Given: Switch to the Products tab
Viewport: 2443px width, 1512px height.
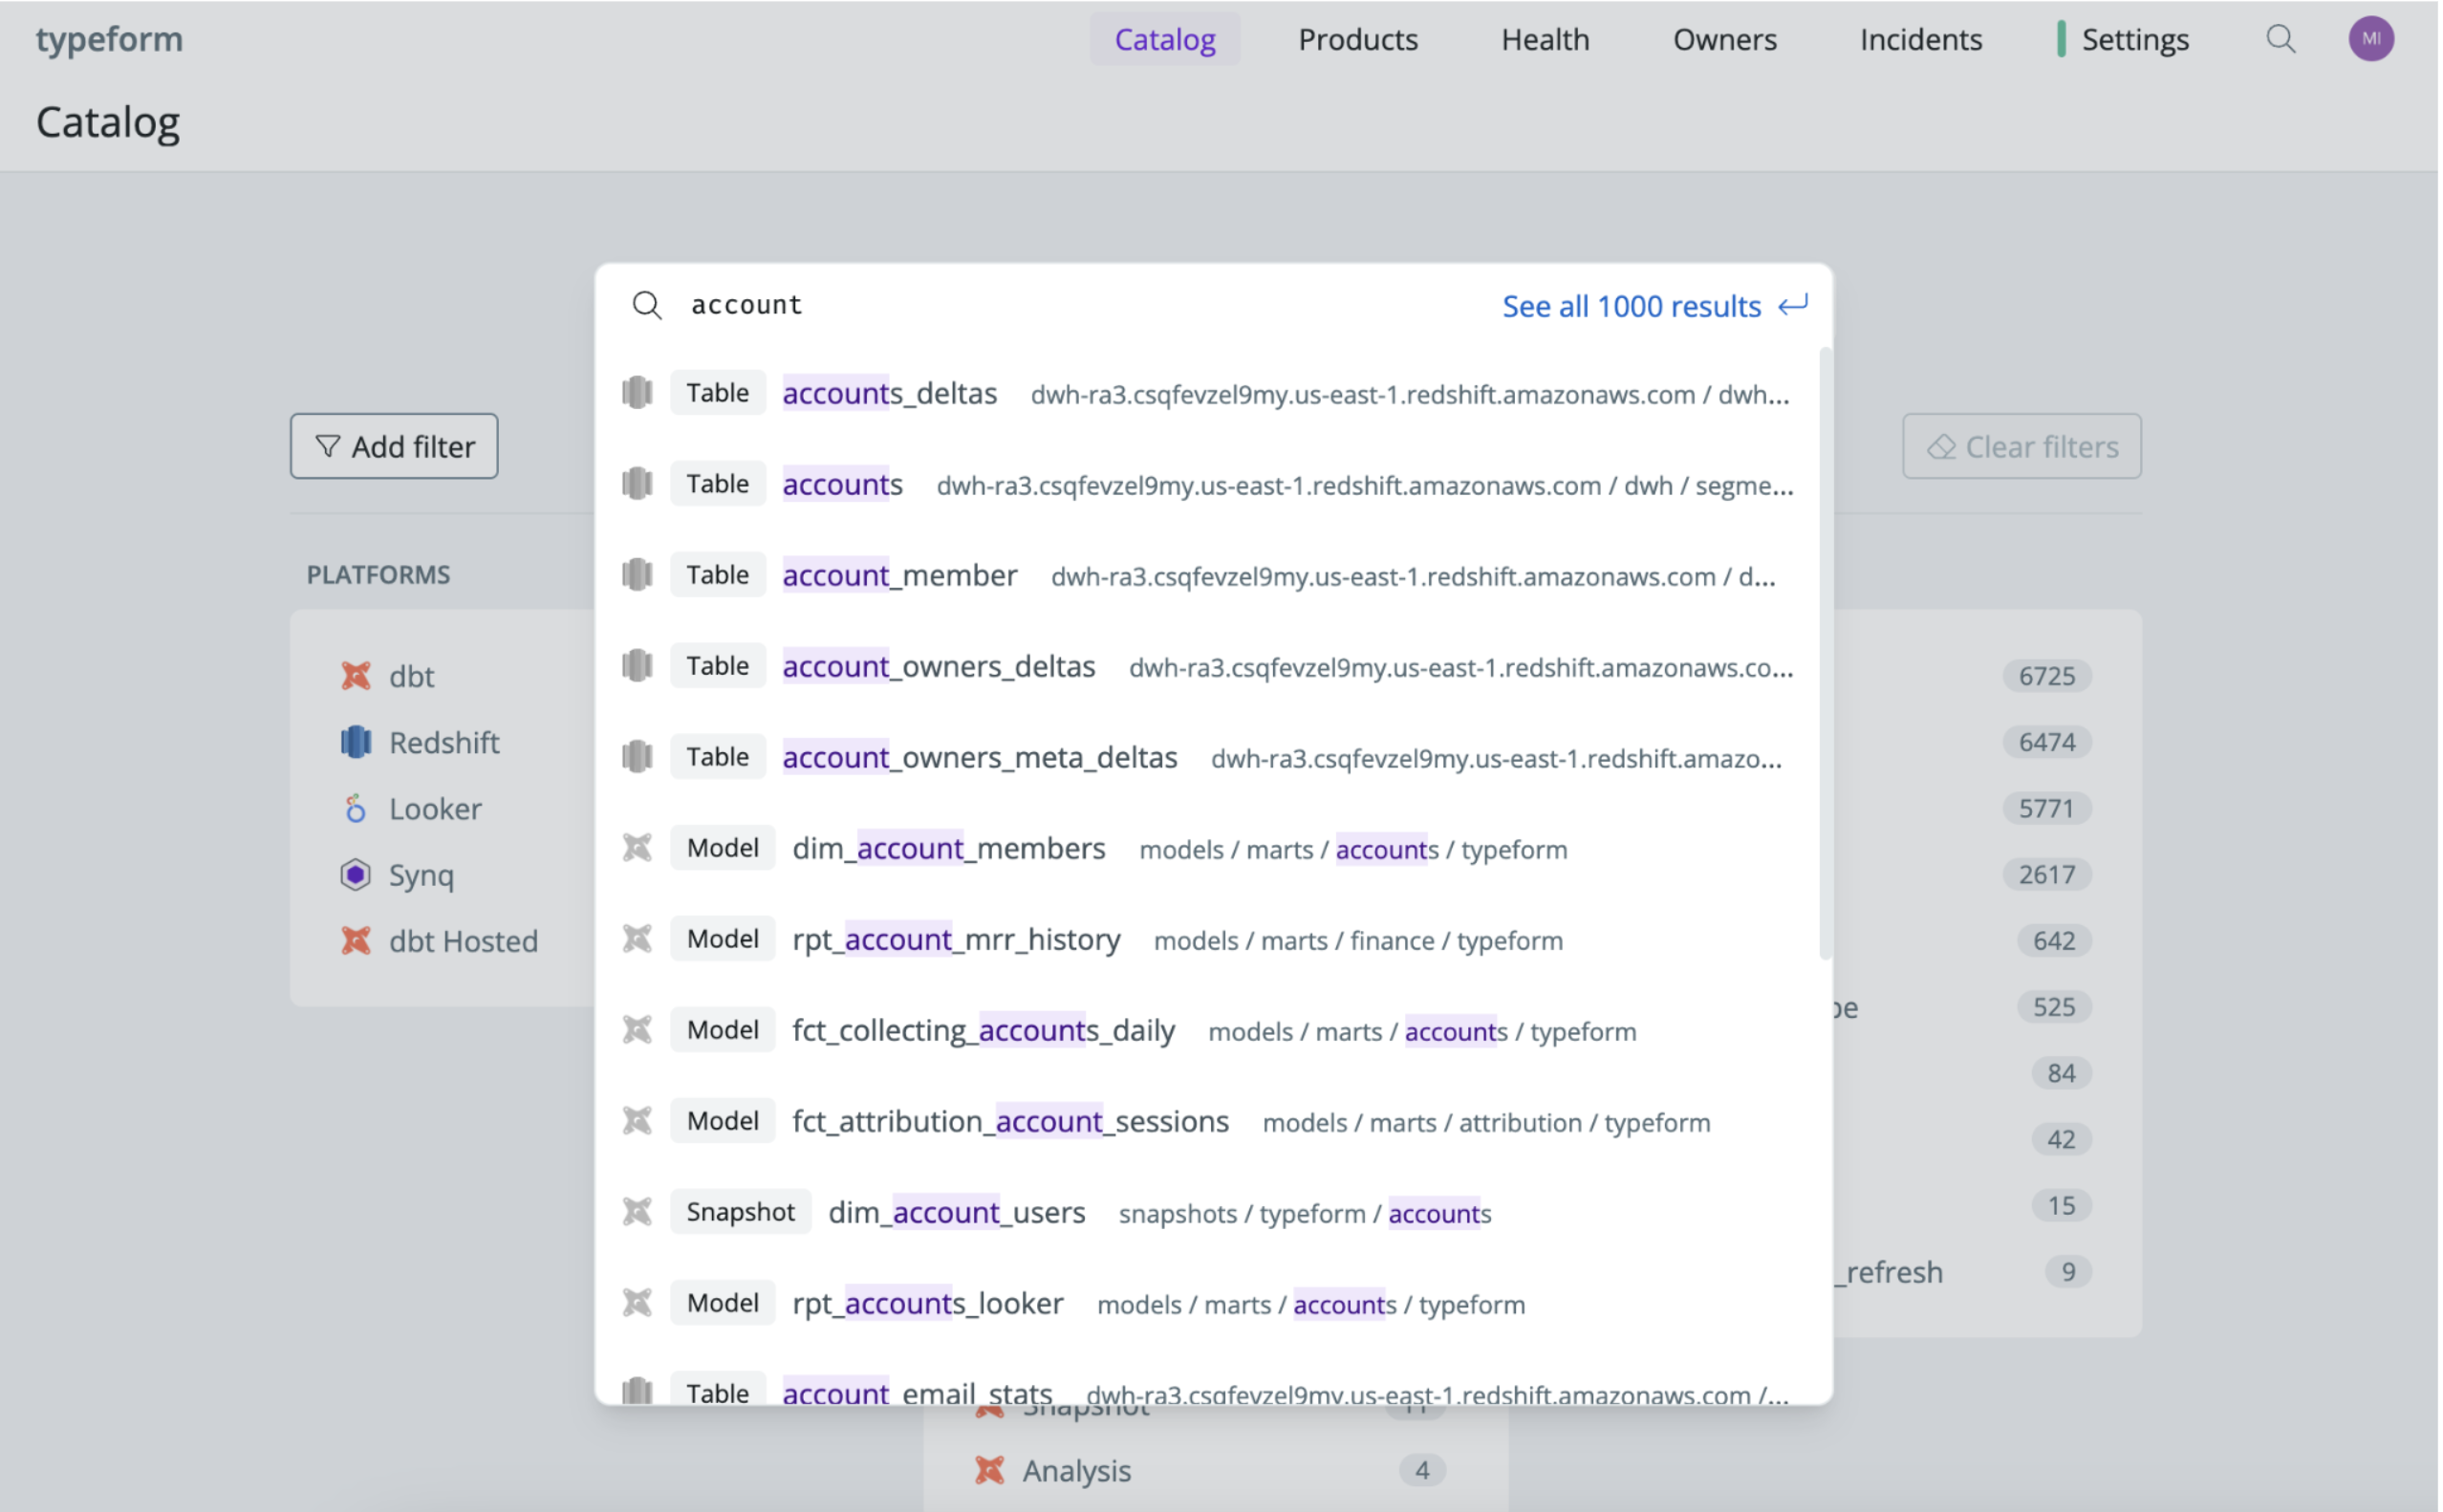Looking at the screenshot, I should 1358,39.
